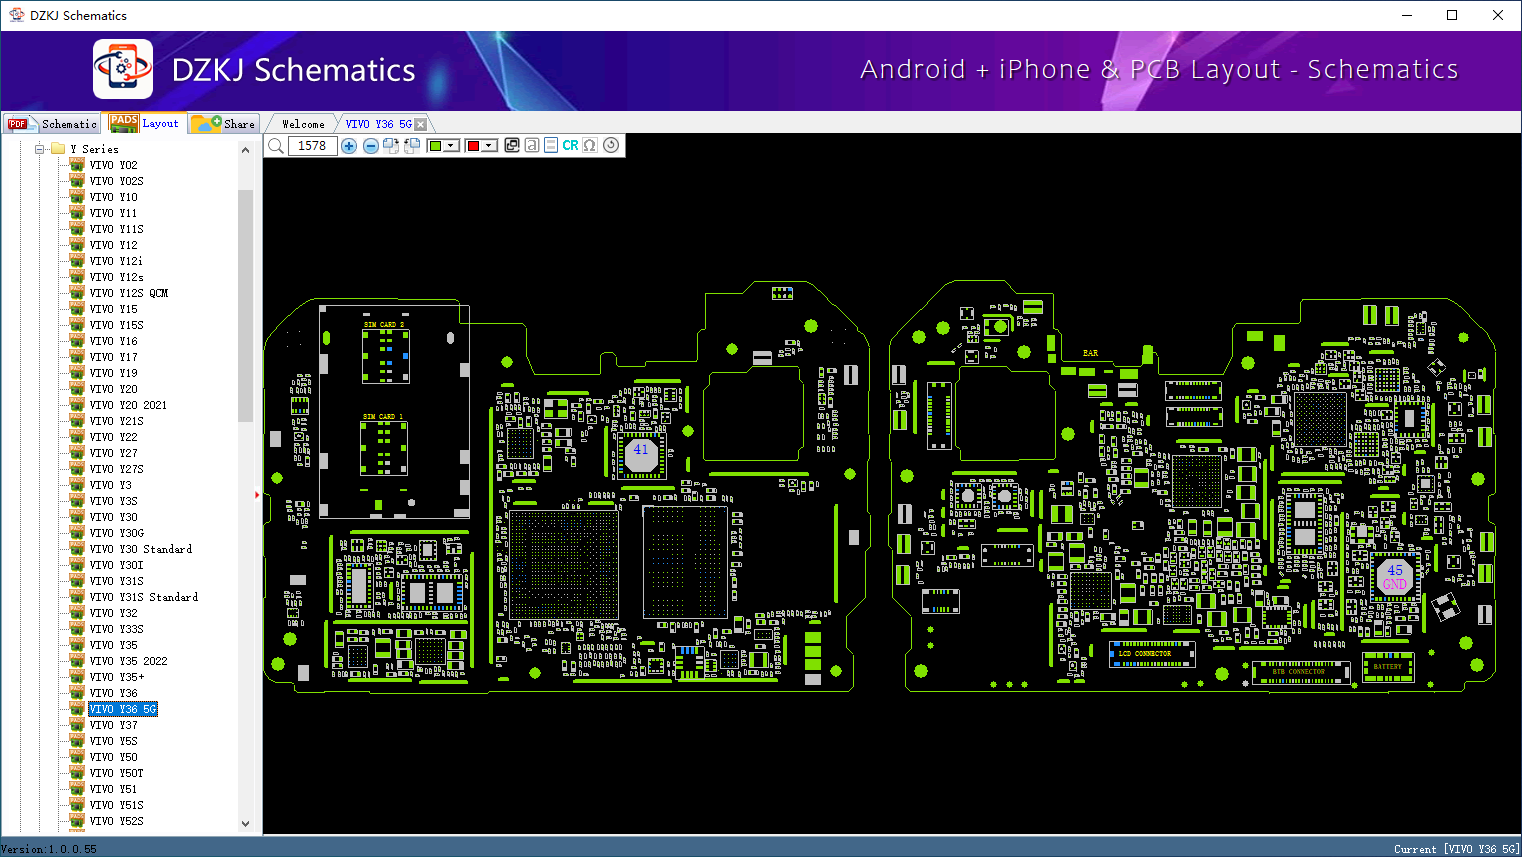Switch to the Schematic tab
The image size is (1522, 857).
pos(52,124)
